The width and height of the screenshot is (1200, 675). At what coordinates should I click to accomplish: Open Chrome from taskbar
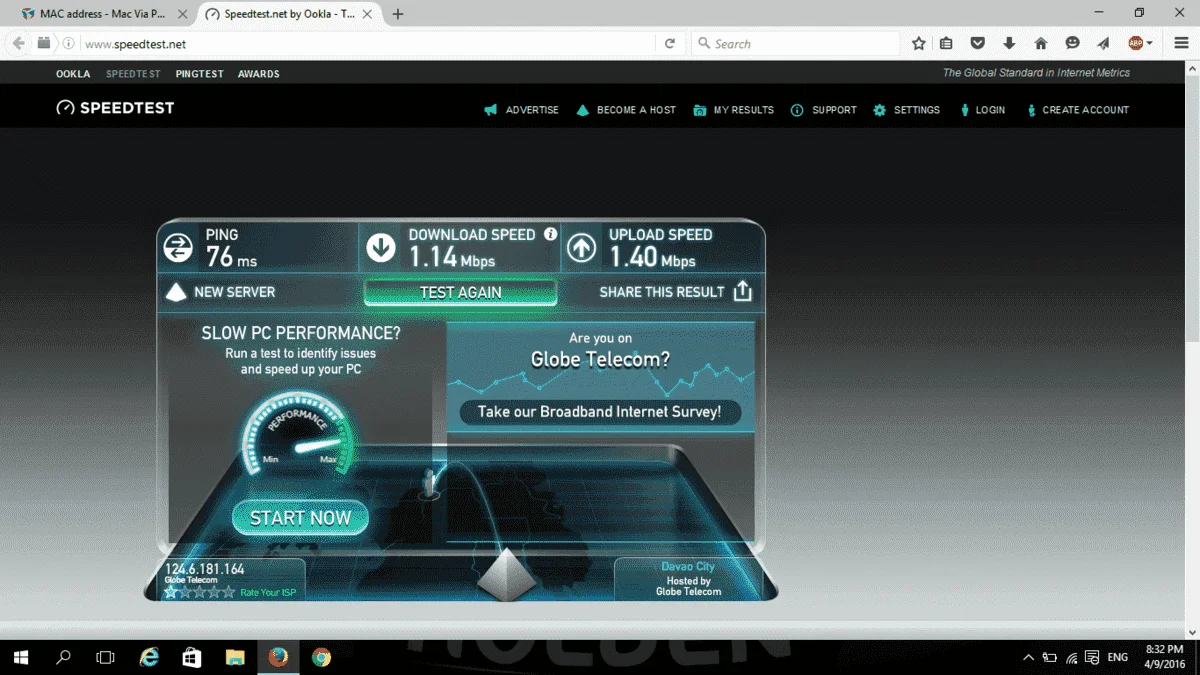point(321,657)
